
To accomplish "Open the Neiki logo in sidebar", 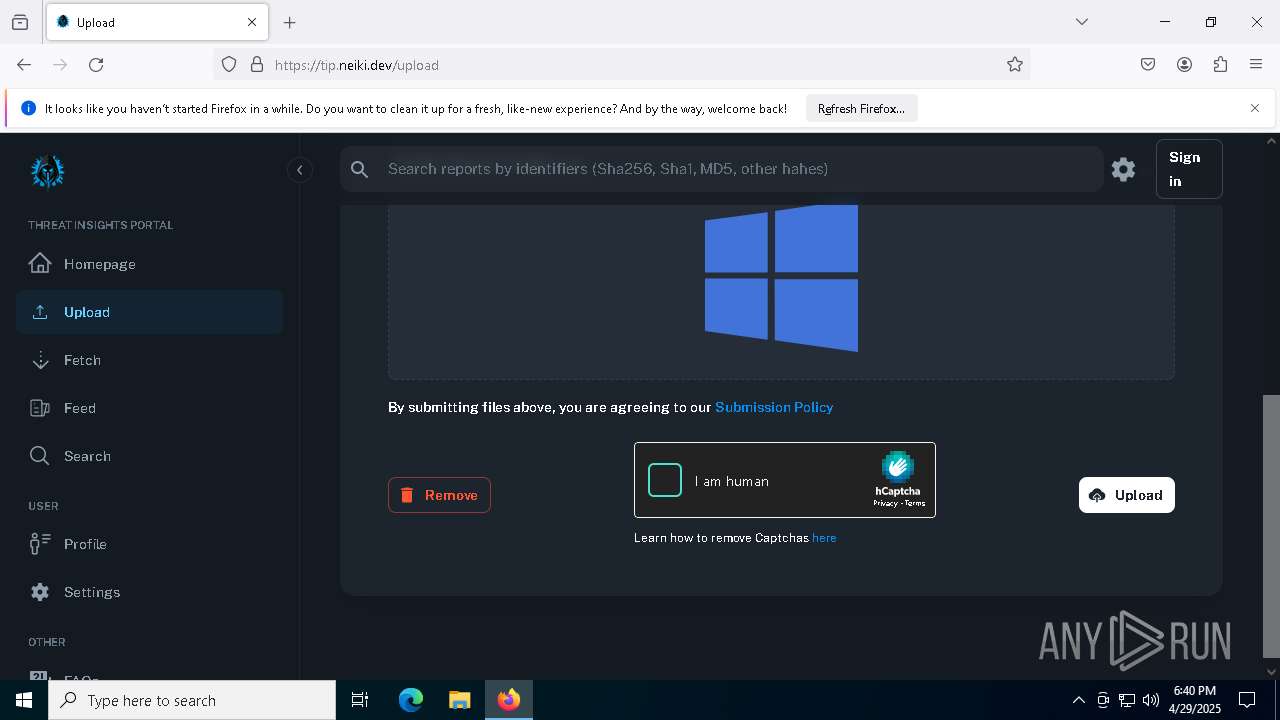I will coord(47,171).
